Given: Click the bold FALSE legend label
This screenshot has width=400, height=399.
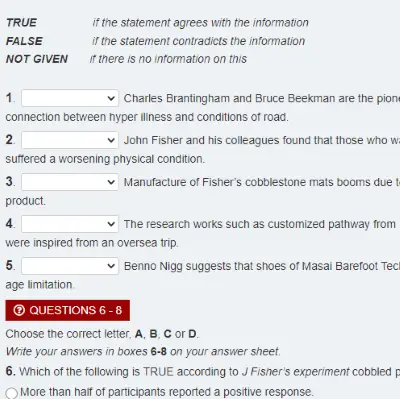Looking at the screenshot, I should [x=24, y=41].
